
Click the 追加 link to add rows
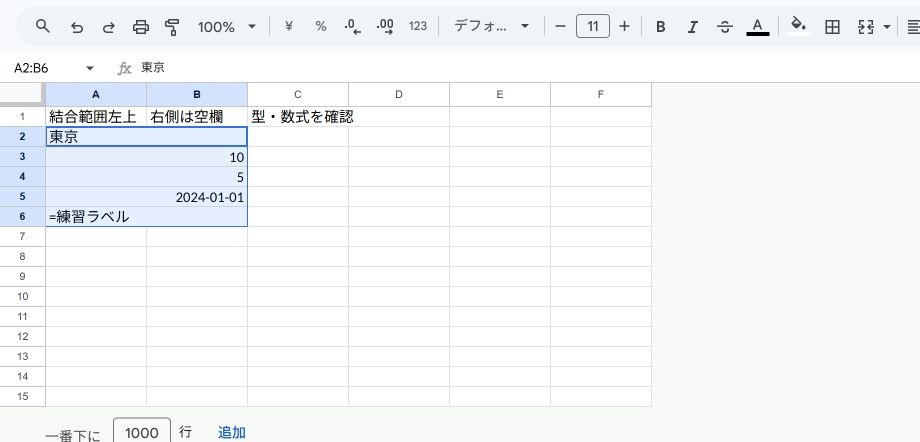pos(232,433)
